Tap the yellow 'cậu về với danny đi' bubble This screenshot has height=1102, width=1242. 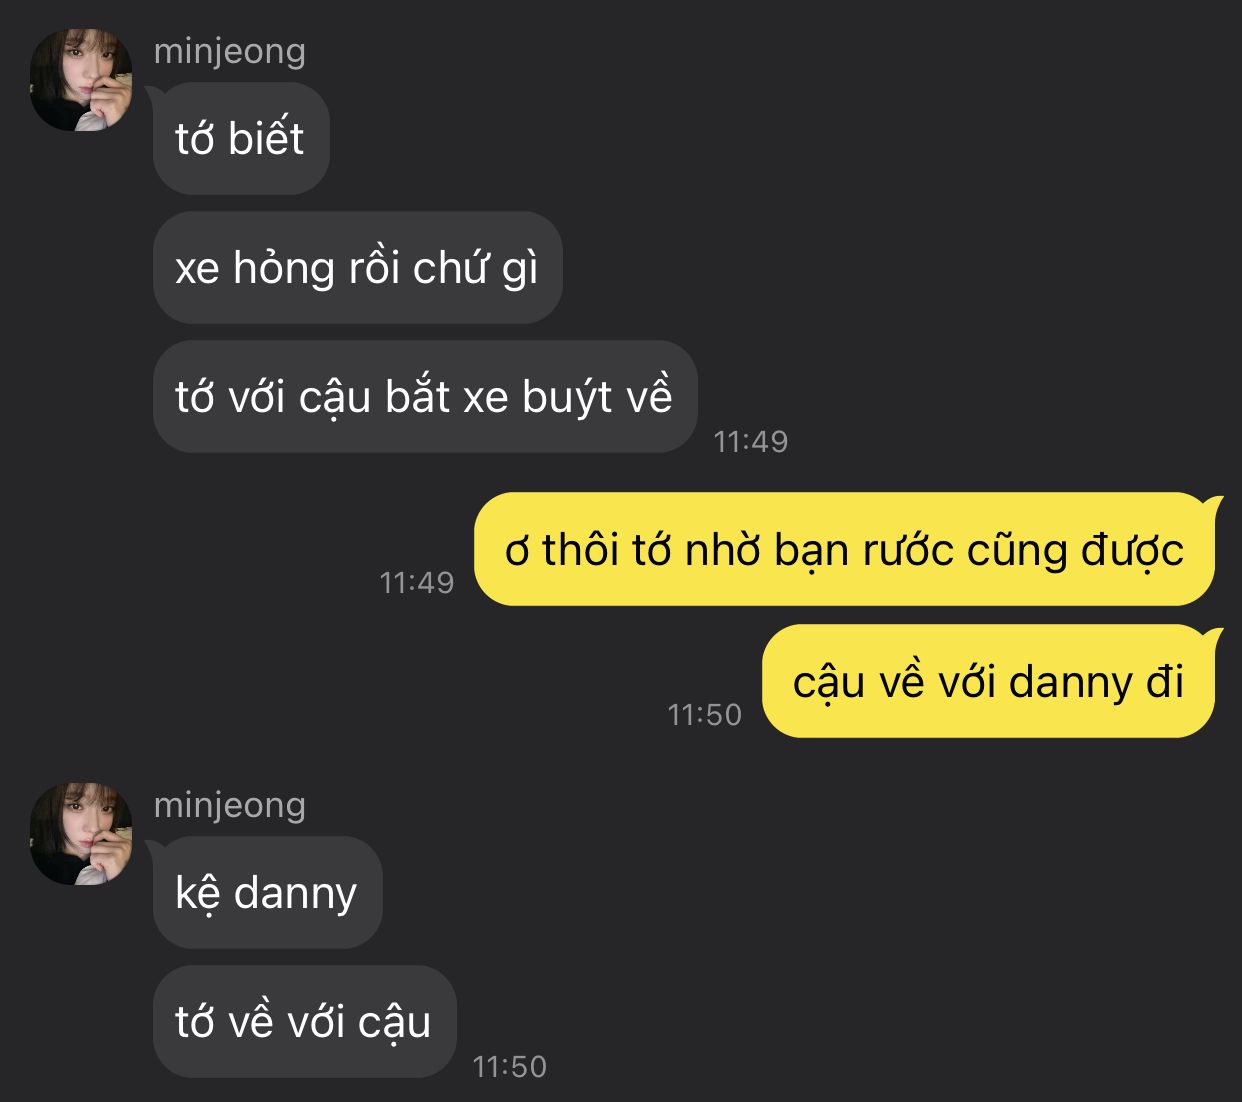989,681
